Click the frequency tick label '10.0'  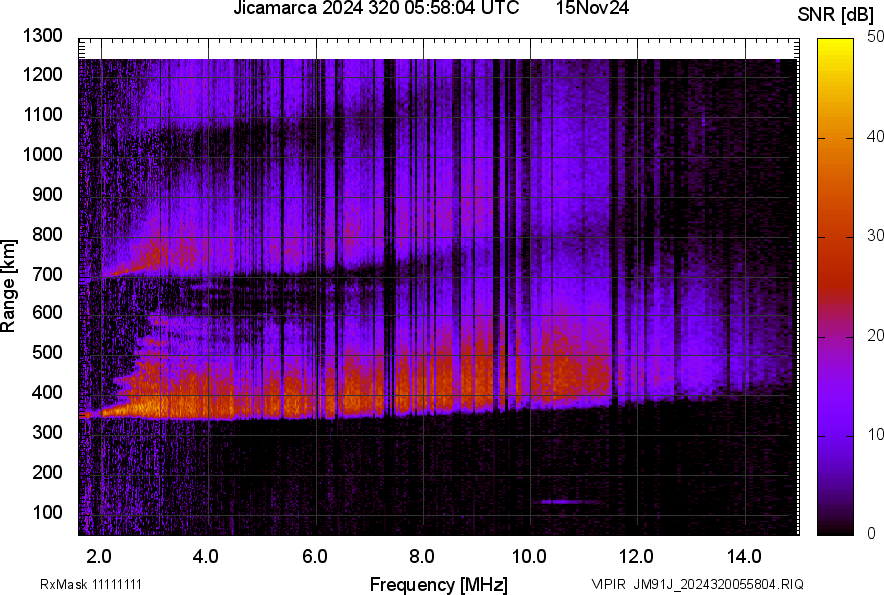click(529, 557)
